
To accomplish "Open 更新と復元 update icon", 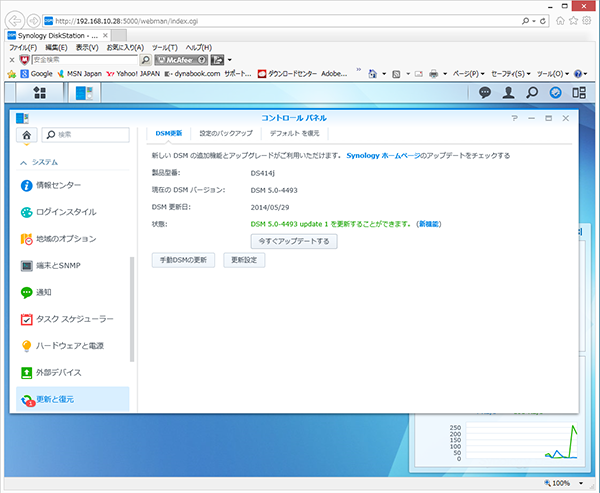I will click(28, 400).
